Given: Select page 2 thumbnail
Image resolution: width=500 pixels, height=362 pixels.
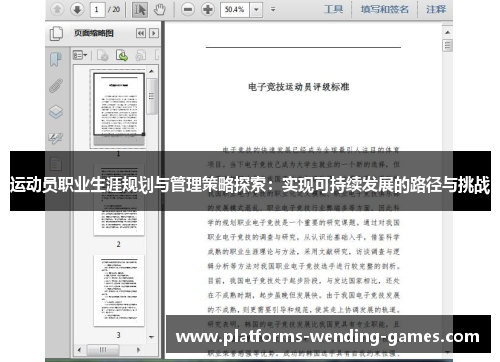Looking at the screenshot, I should 119,199.
